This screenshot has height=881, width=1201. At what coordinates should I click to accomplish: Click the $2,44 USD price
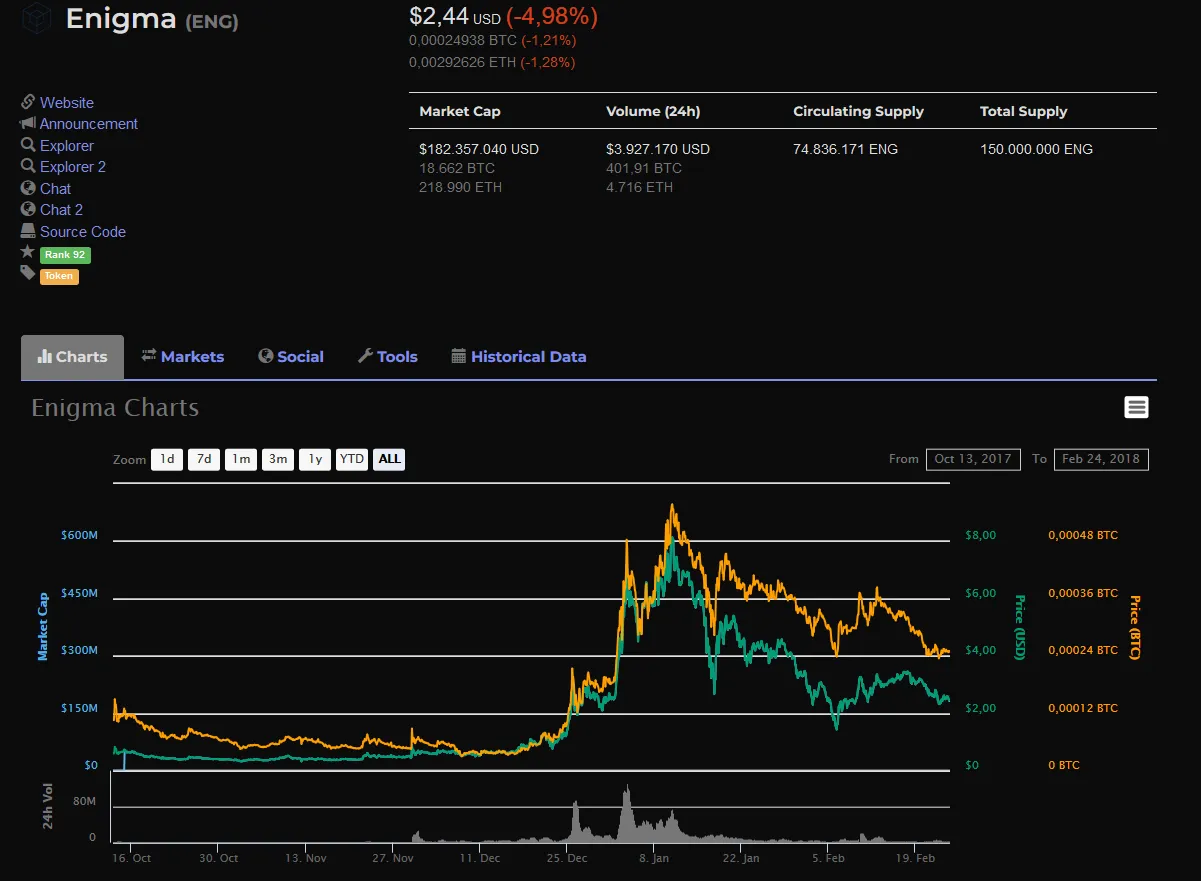click(455, 17)
